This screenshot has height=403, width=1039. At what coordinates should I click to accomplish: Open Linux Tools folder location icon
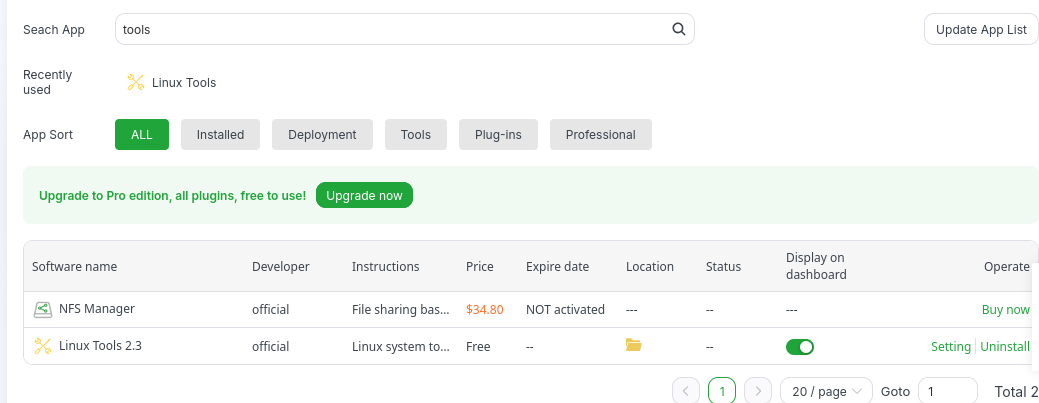(x=633, y=345)
